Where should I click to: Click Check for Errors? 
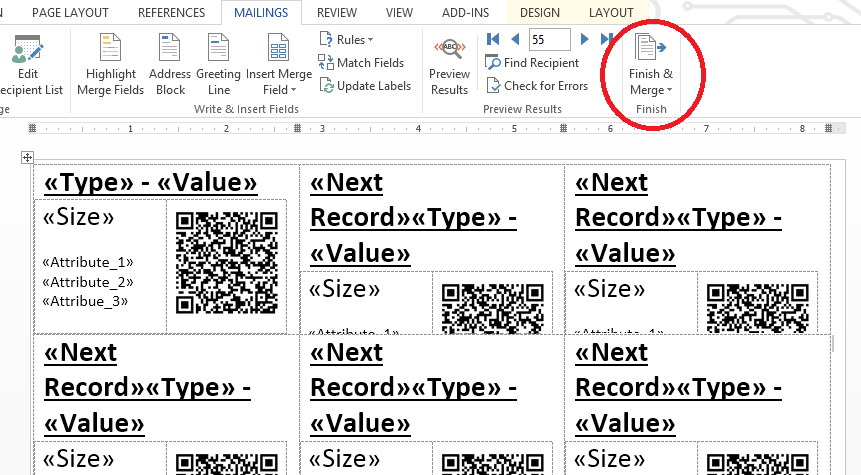(x=538, y=86)
